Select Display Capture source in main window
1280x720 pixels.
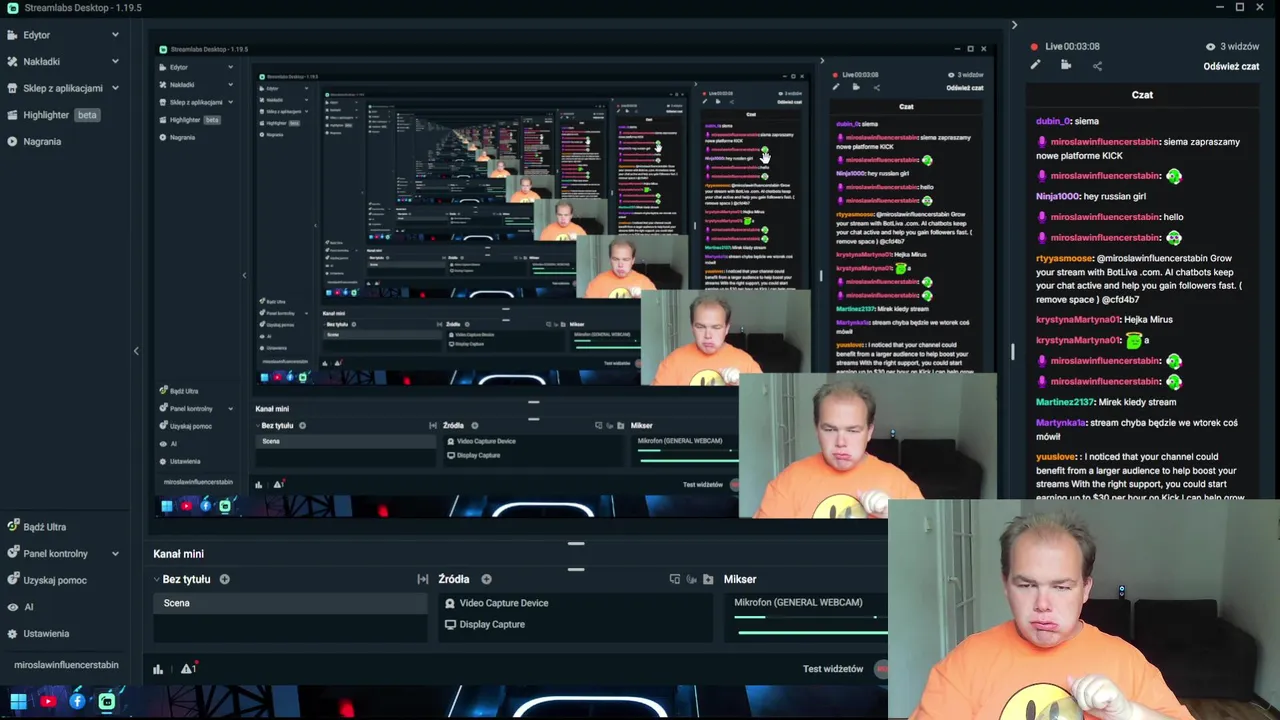pos(491,624)
